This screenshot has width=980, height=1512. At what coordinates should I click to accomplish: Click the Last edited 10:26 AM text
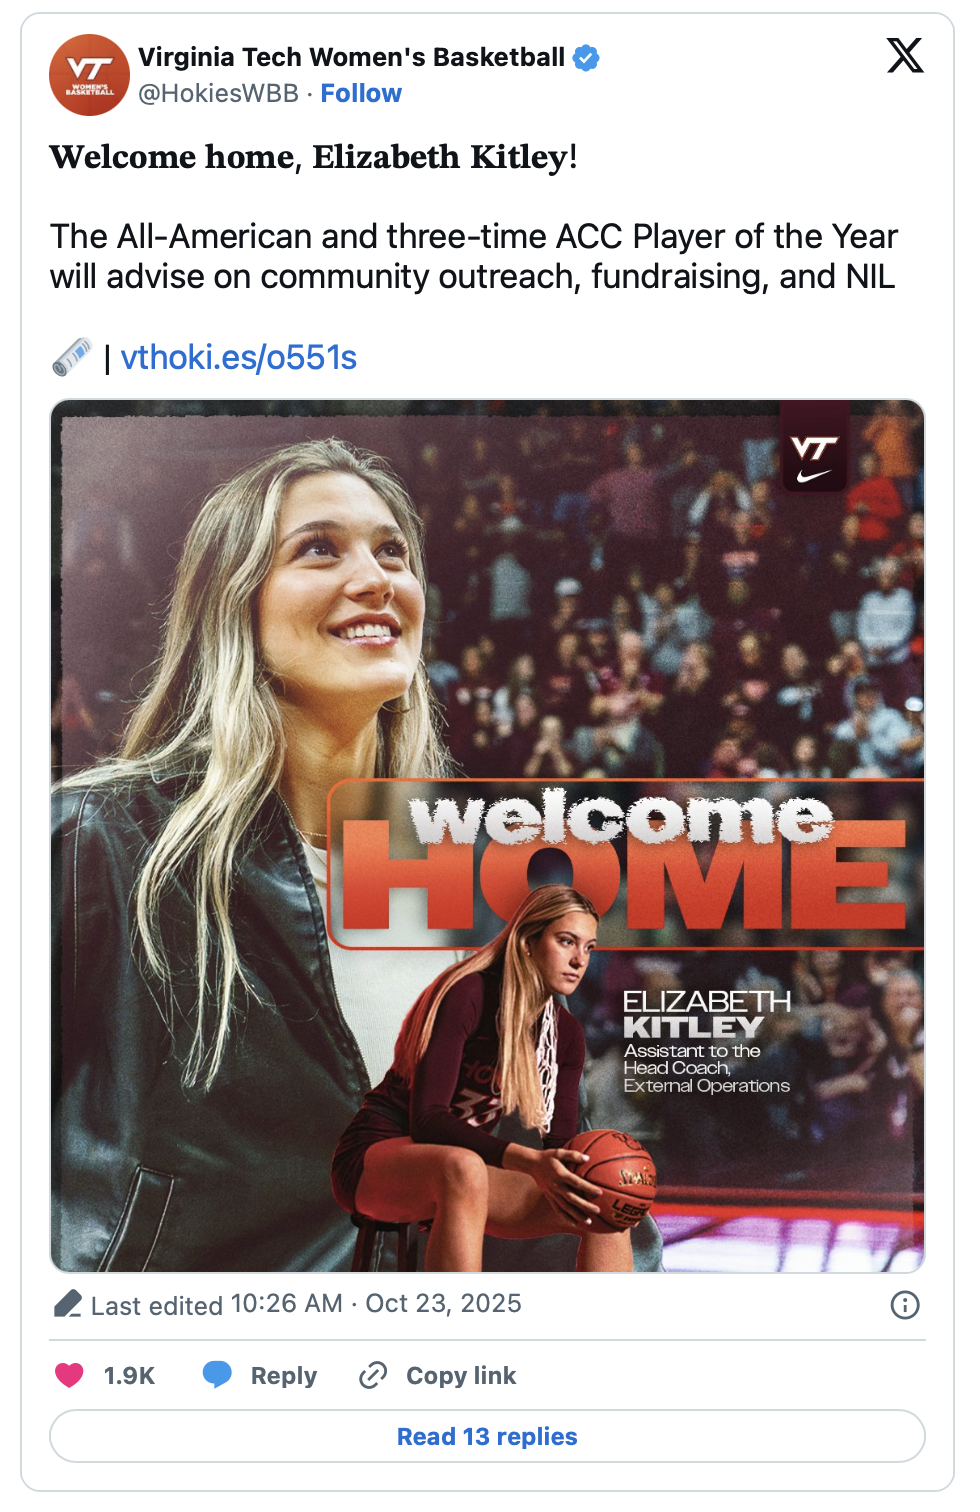217,1304
